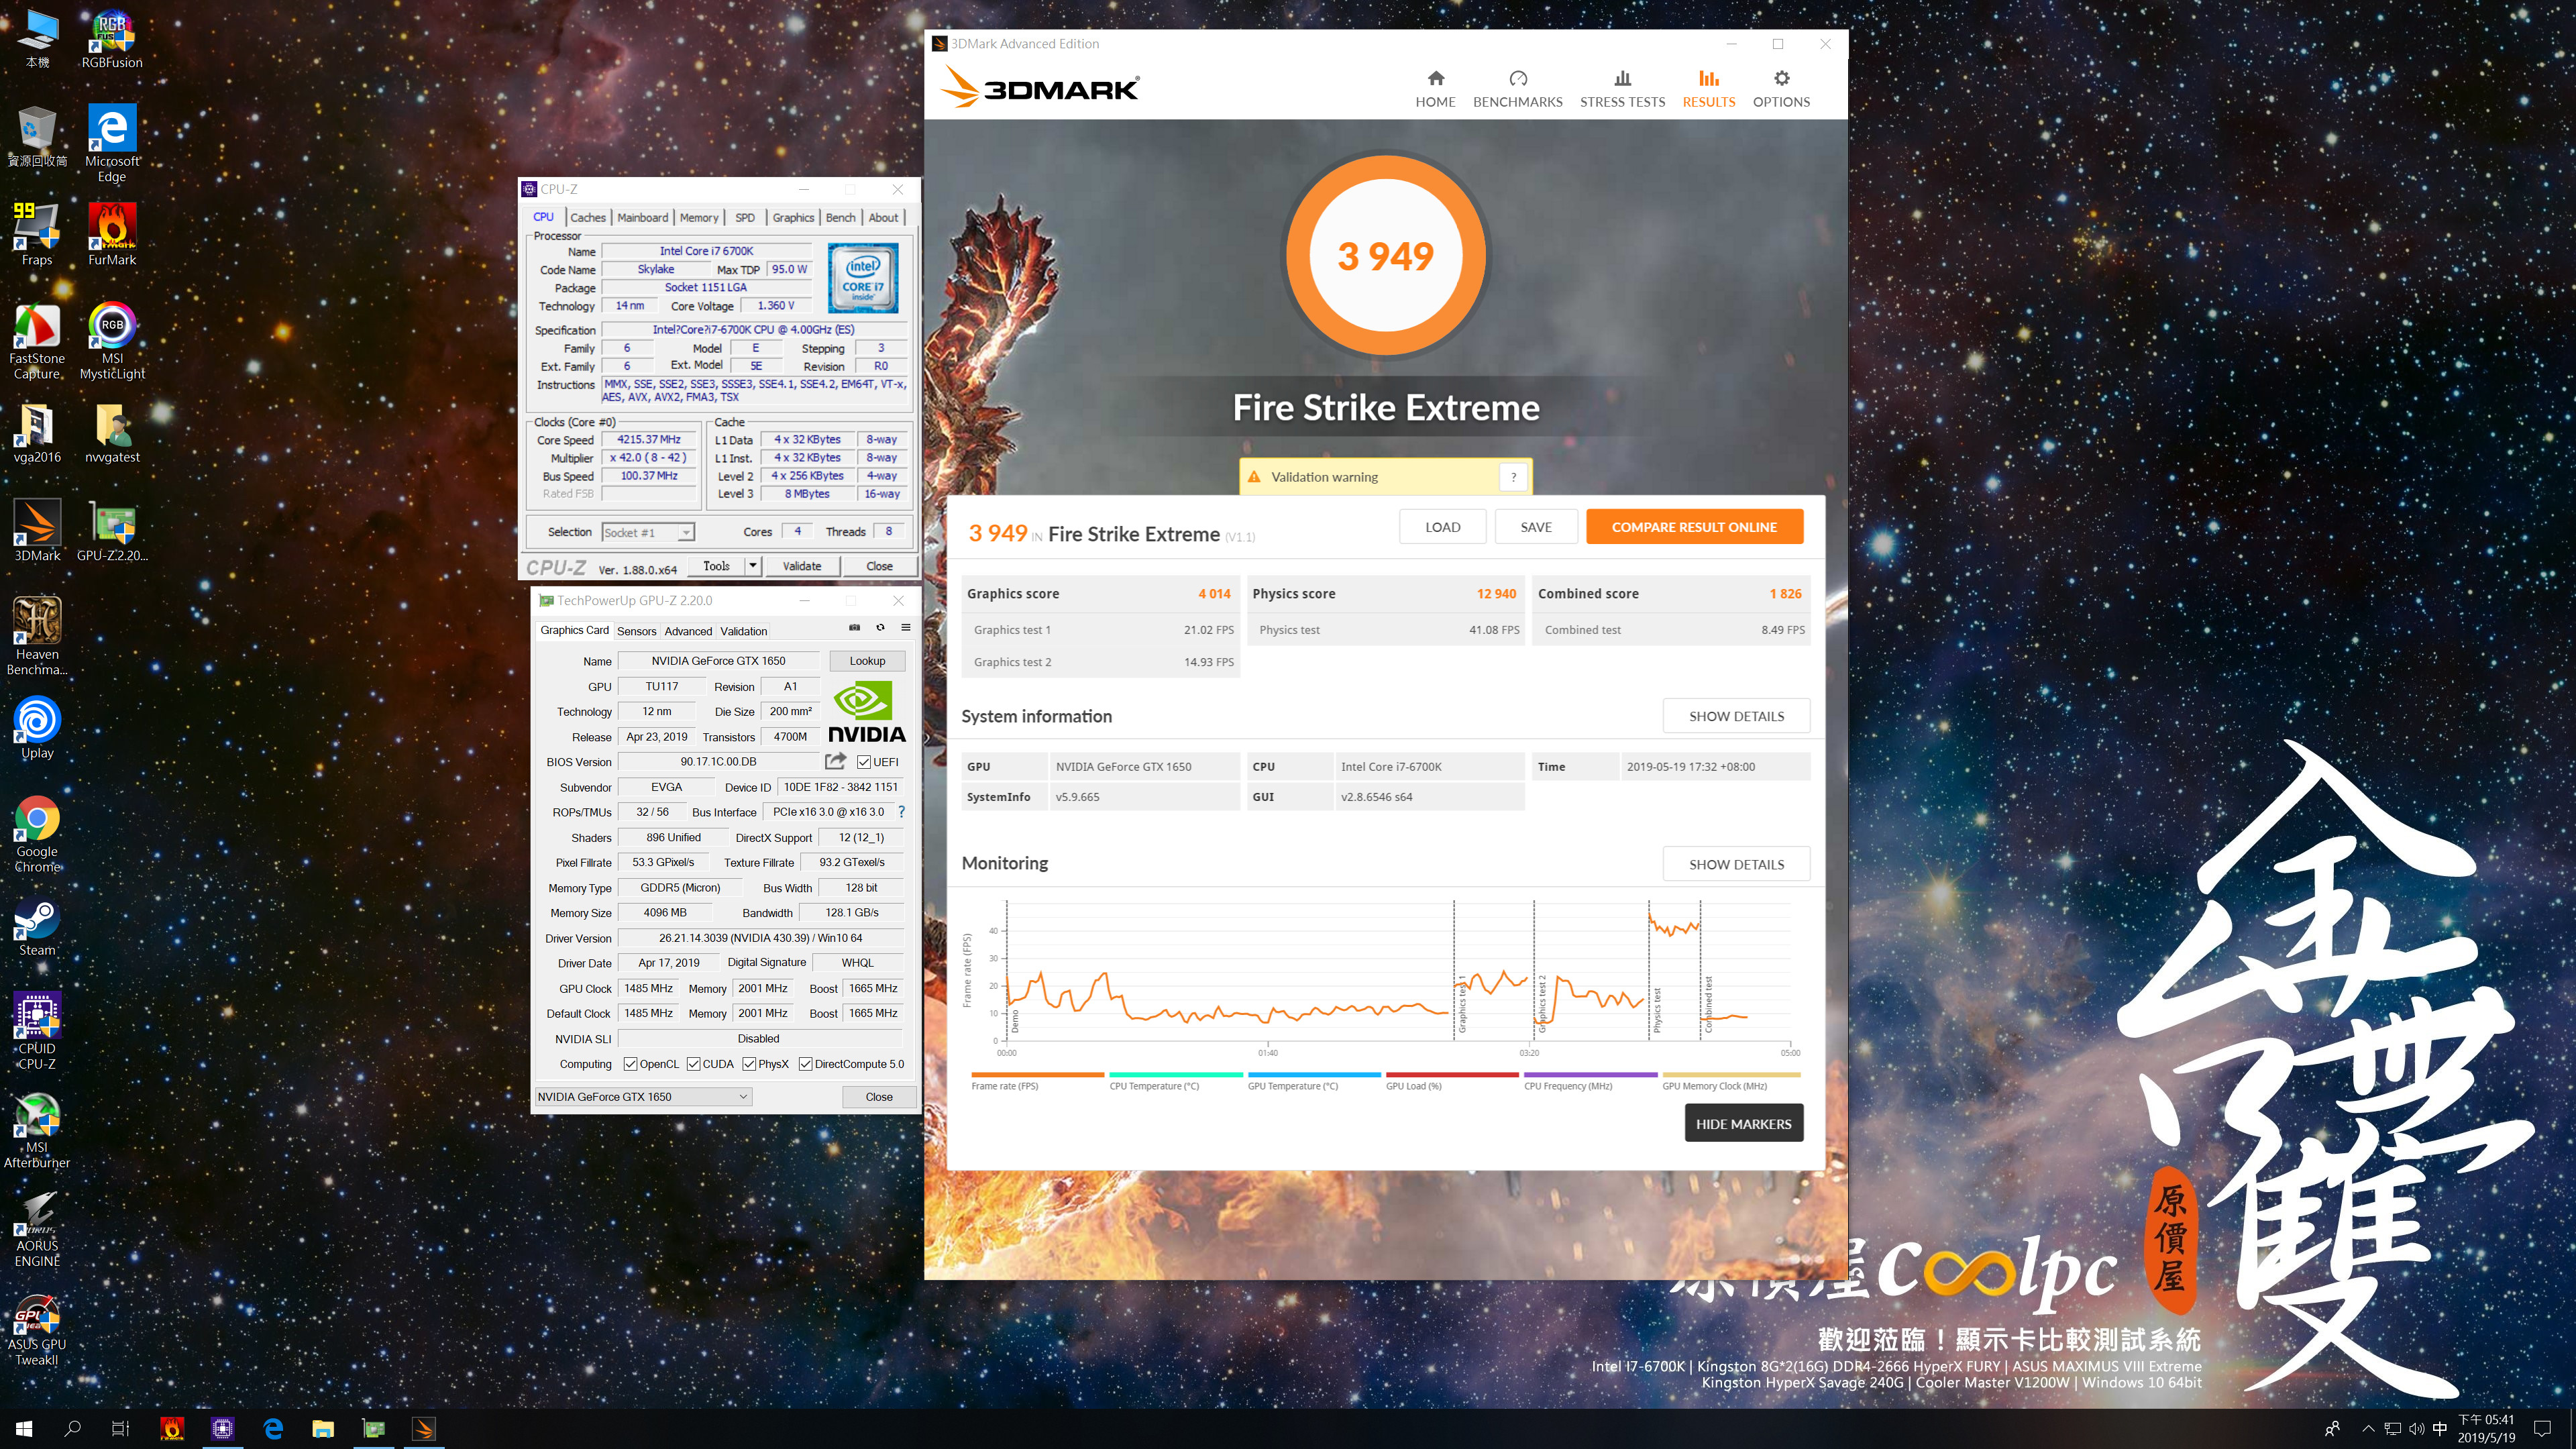Click the Lookup button in GPU-Z
Viewport: 2576px width, 1449px height.
click(867, 661)
